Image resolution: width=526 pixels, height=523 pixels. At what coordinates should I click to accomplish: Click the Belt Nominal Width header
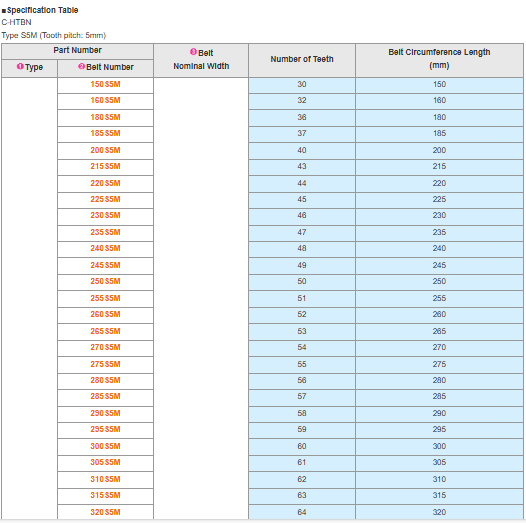pos(201,60)
